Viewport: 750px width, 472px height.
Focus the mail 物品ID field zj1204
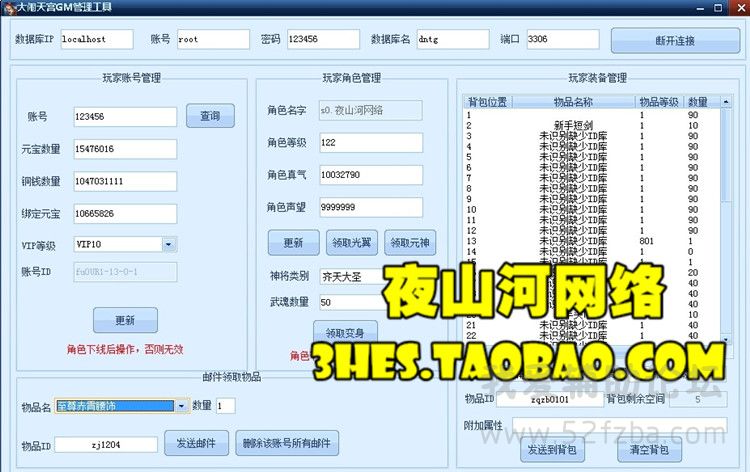tap(106, 445)
